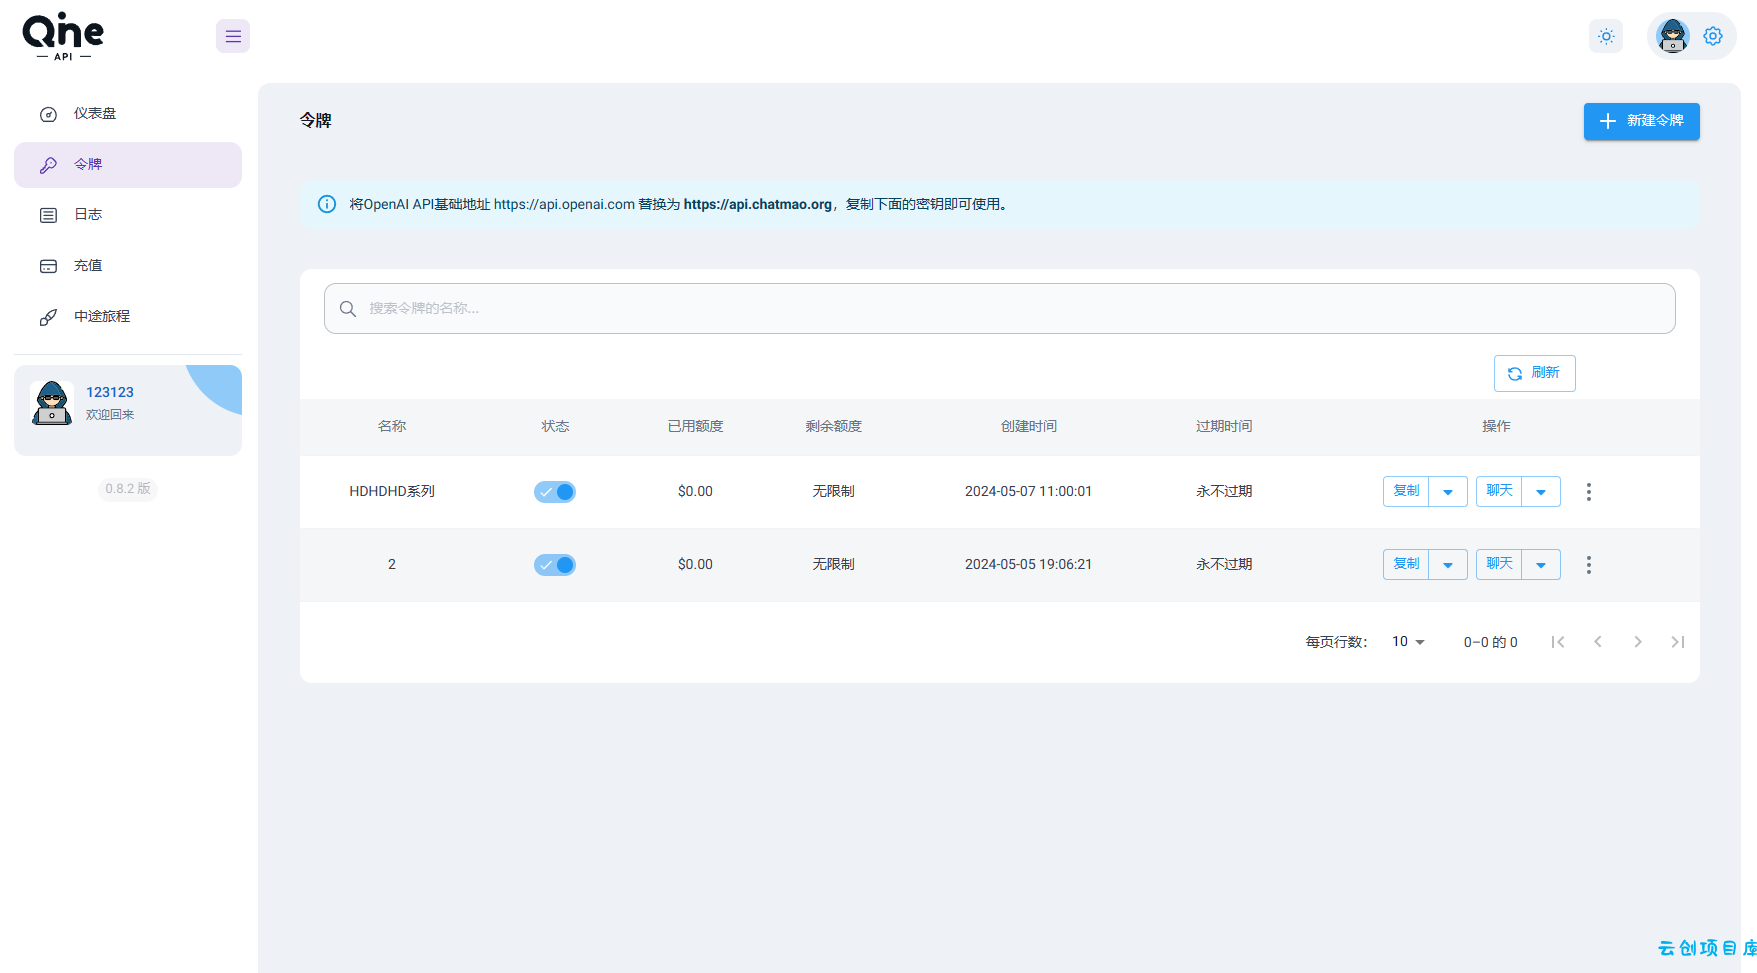Screen dimensions: 1757x973
Task: Focus the token name search field
Action: tap(999, 308)
